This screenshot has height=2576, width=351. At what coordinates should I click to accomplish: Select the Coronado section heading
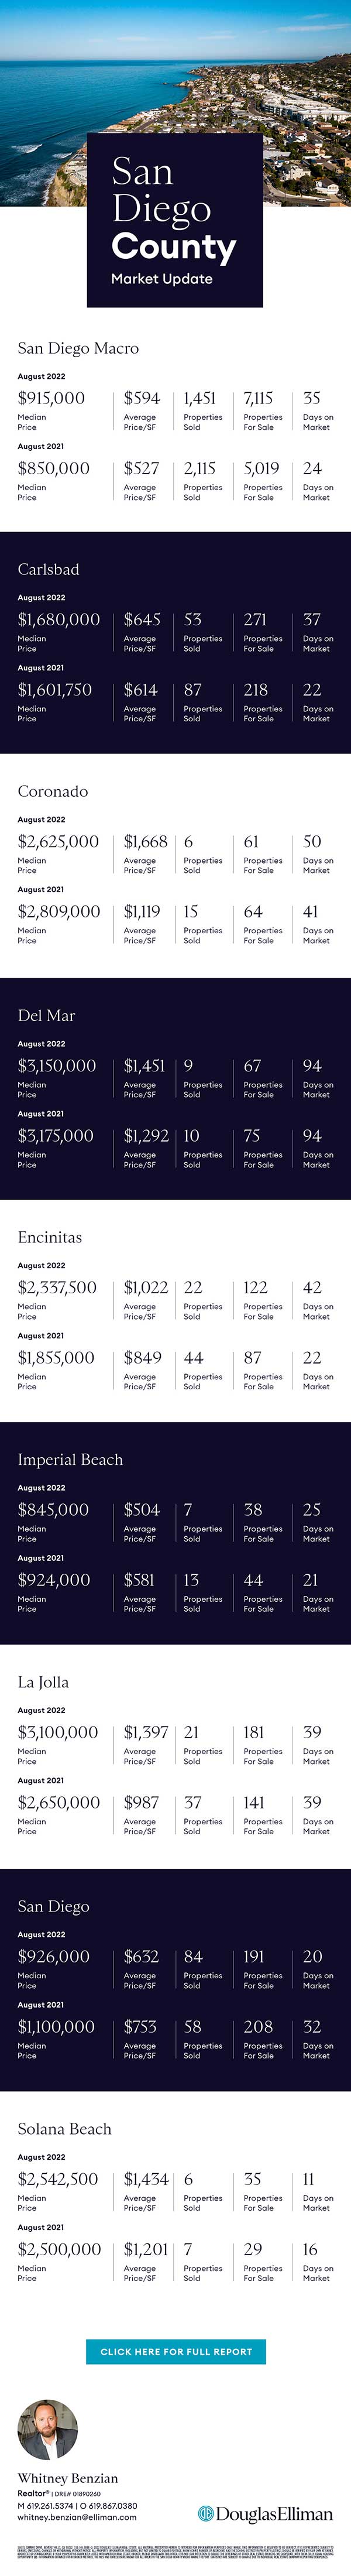click(x=52, y=791)
